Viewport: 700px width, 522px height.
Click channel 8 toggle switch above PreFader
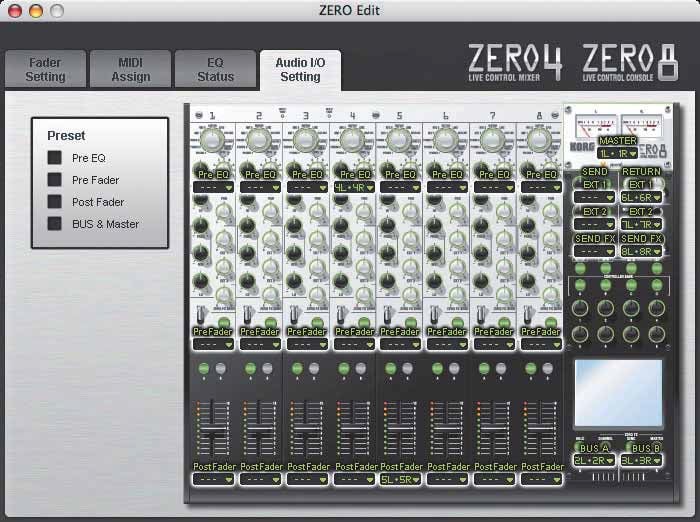coord(529,315)
